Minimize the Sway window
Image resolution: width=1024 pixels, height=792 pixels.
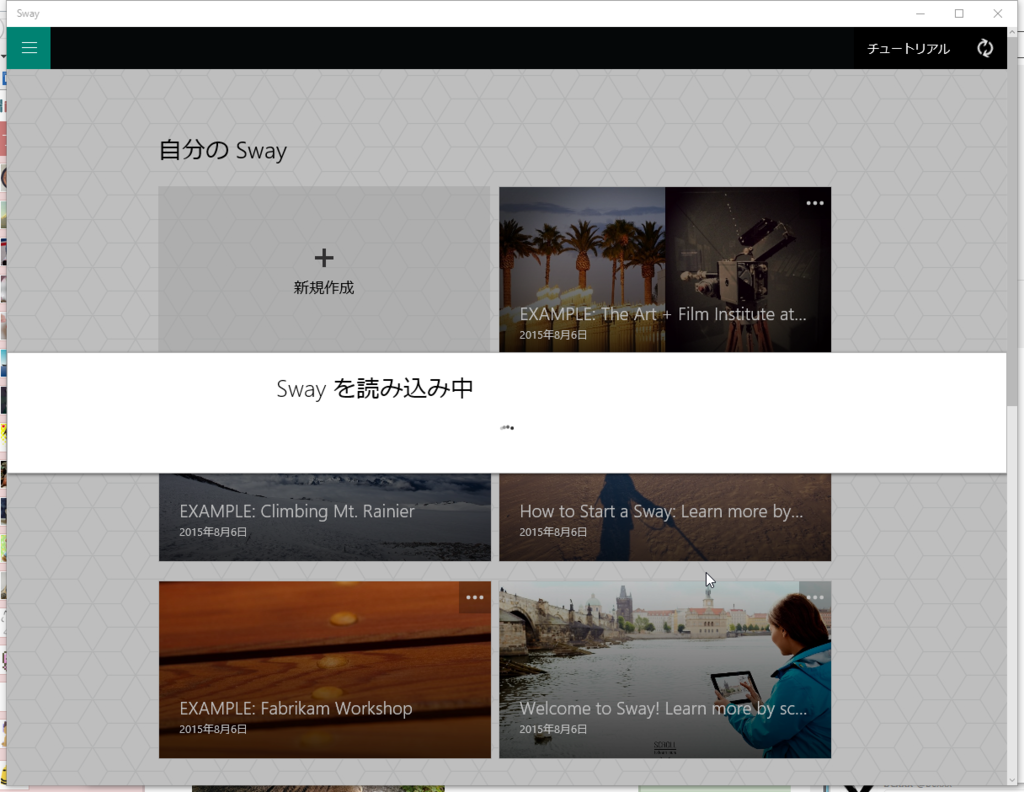920,13
